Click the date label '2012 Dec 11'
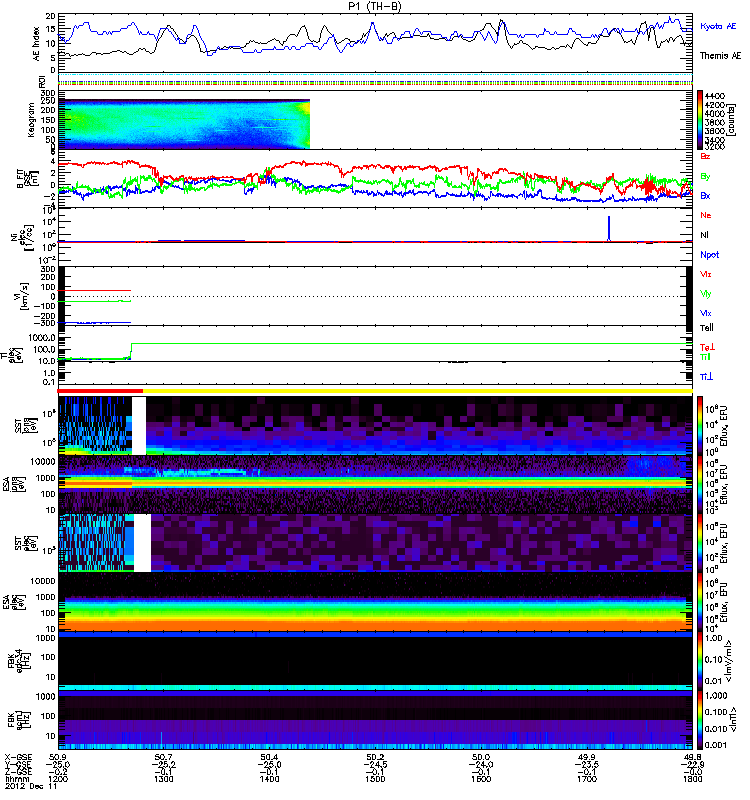Viewport: 750px width, 800px height. pyautogui.click(x=31, y=787)
